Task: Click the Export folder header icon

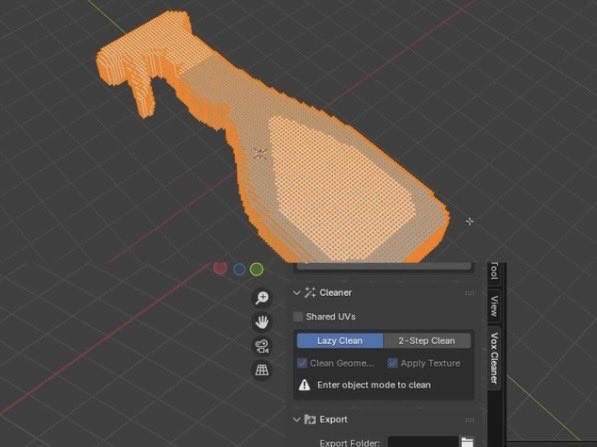Action: (310, 420)
